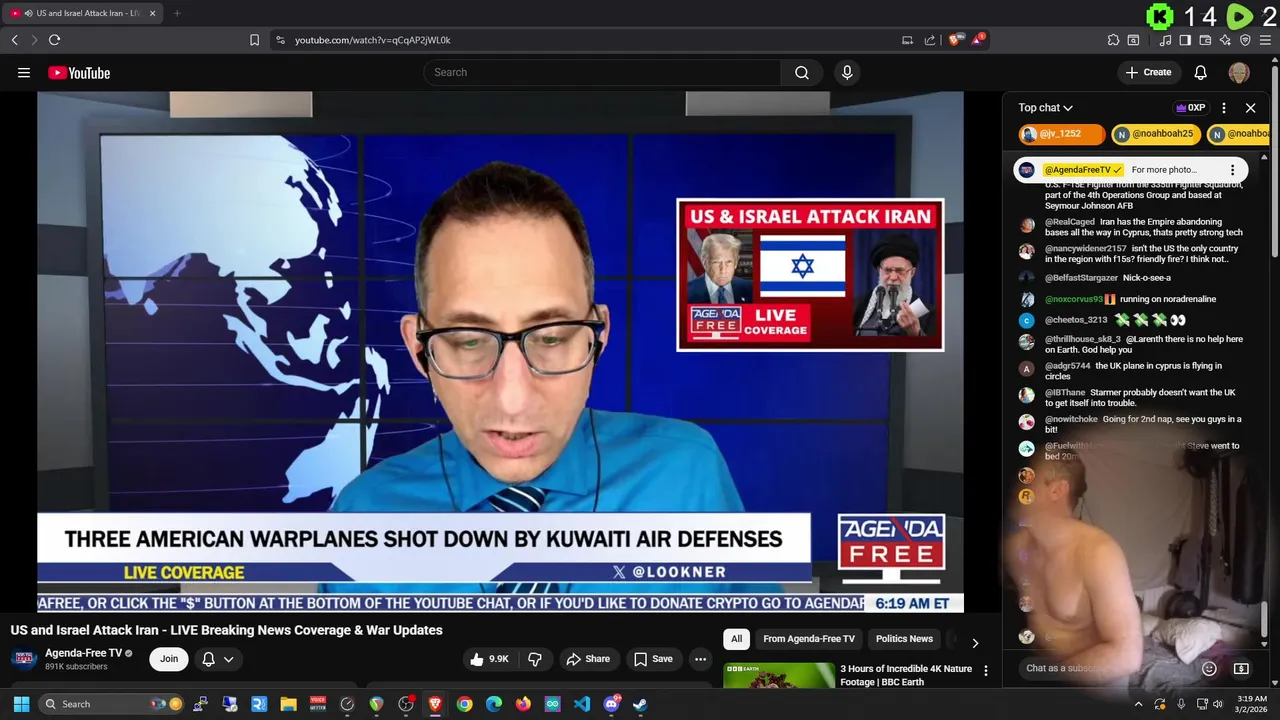1280x720 pixels.
Task: Open Brave VPN shield icon
Action: coord(1245,40)
